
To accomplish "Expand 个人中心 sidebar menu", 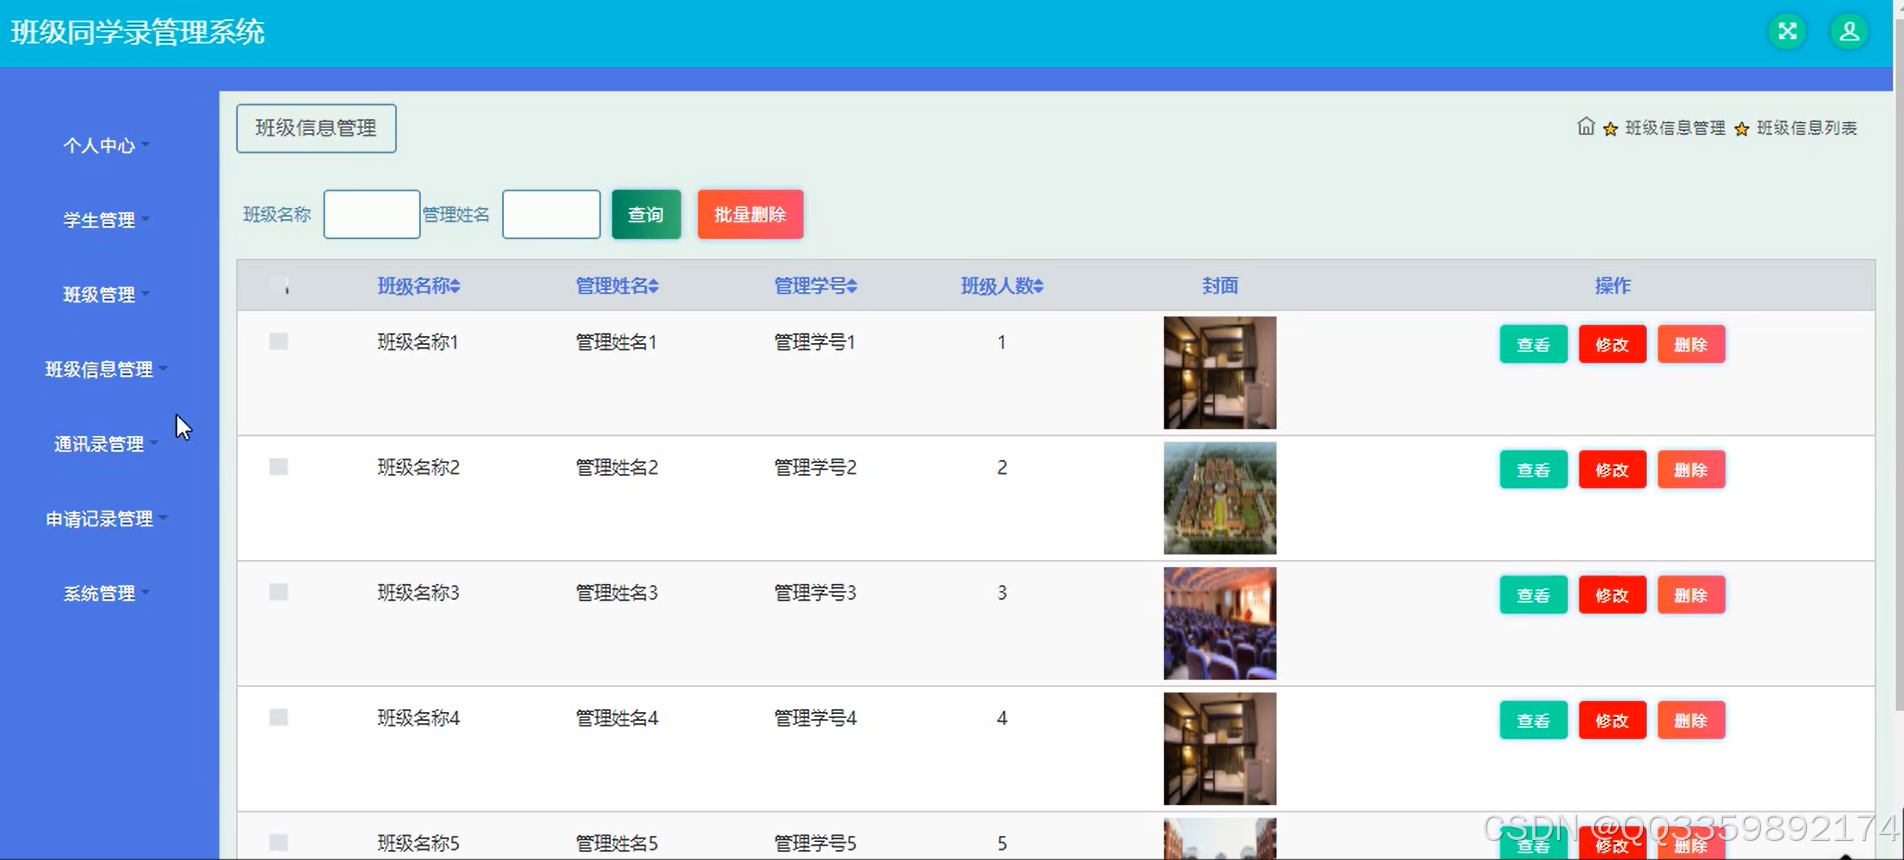I will point(106,145).
